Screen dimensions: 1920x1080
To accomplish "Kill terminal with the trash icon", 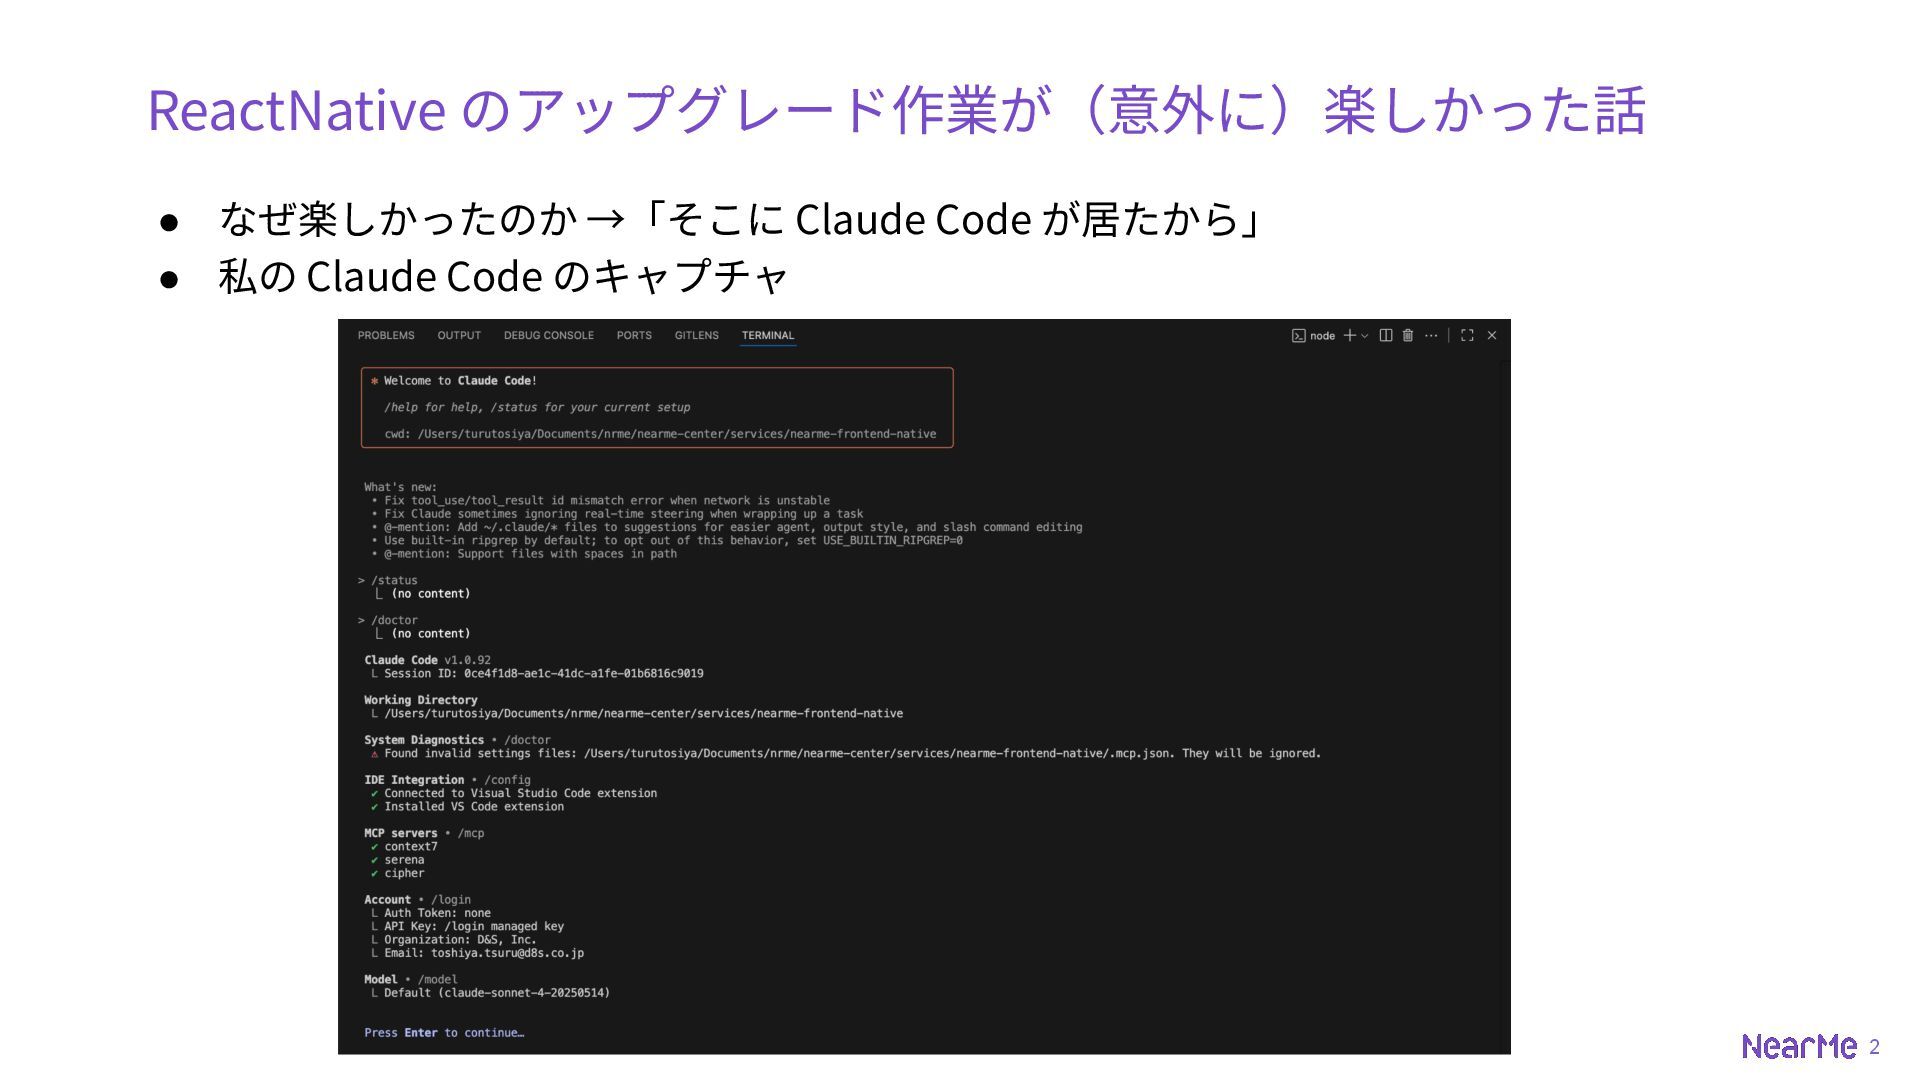I will [x=1408, y=336].
